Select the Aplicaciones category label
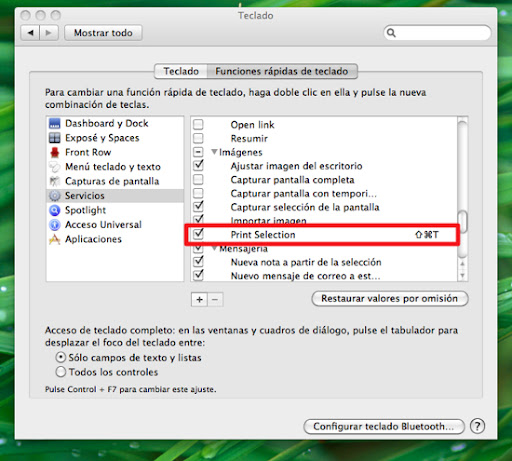This screenshot has height=461, width=512. (x=93, y=239)
